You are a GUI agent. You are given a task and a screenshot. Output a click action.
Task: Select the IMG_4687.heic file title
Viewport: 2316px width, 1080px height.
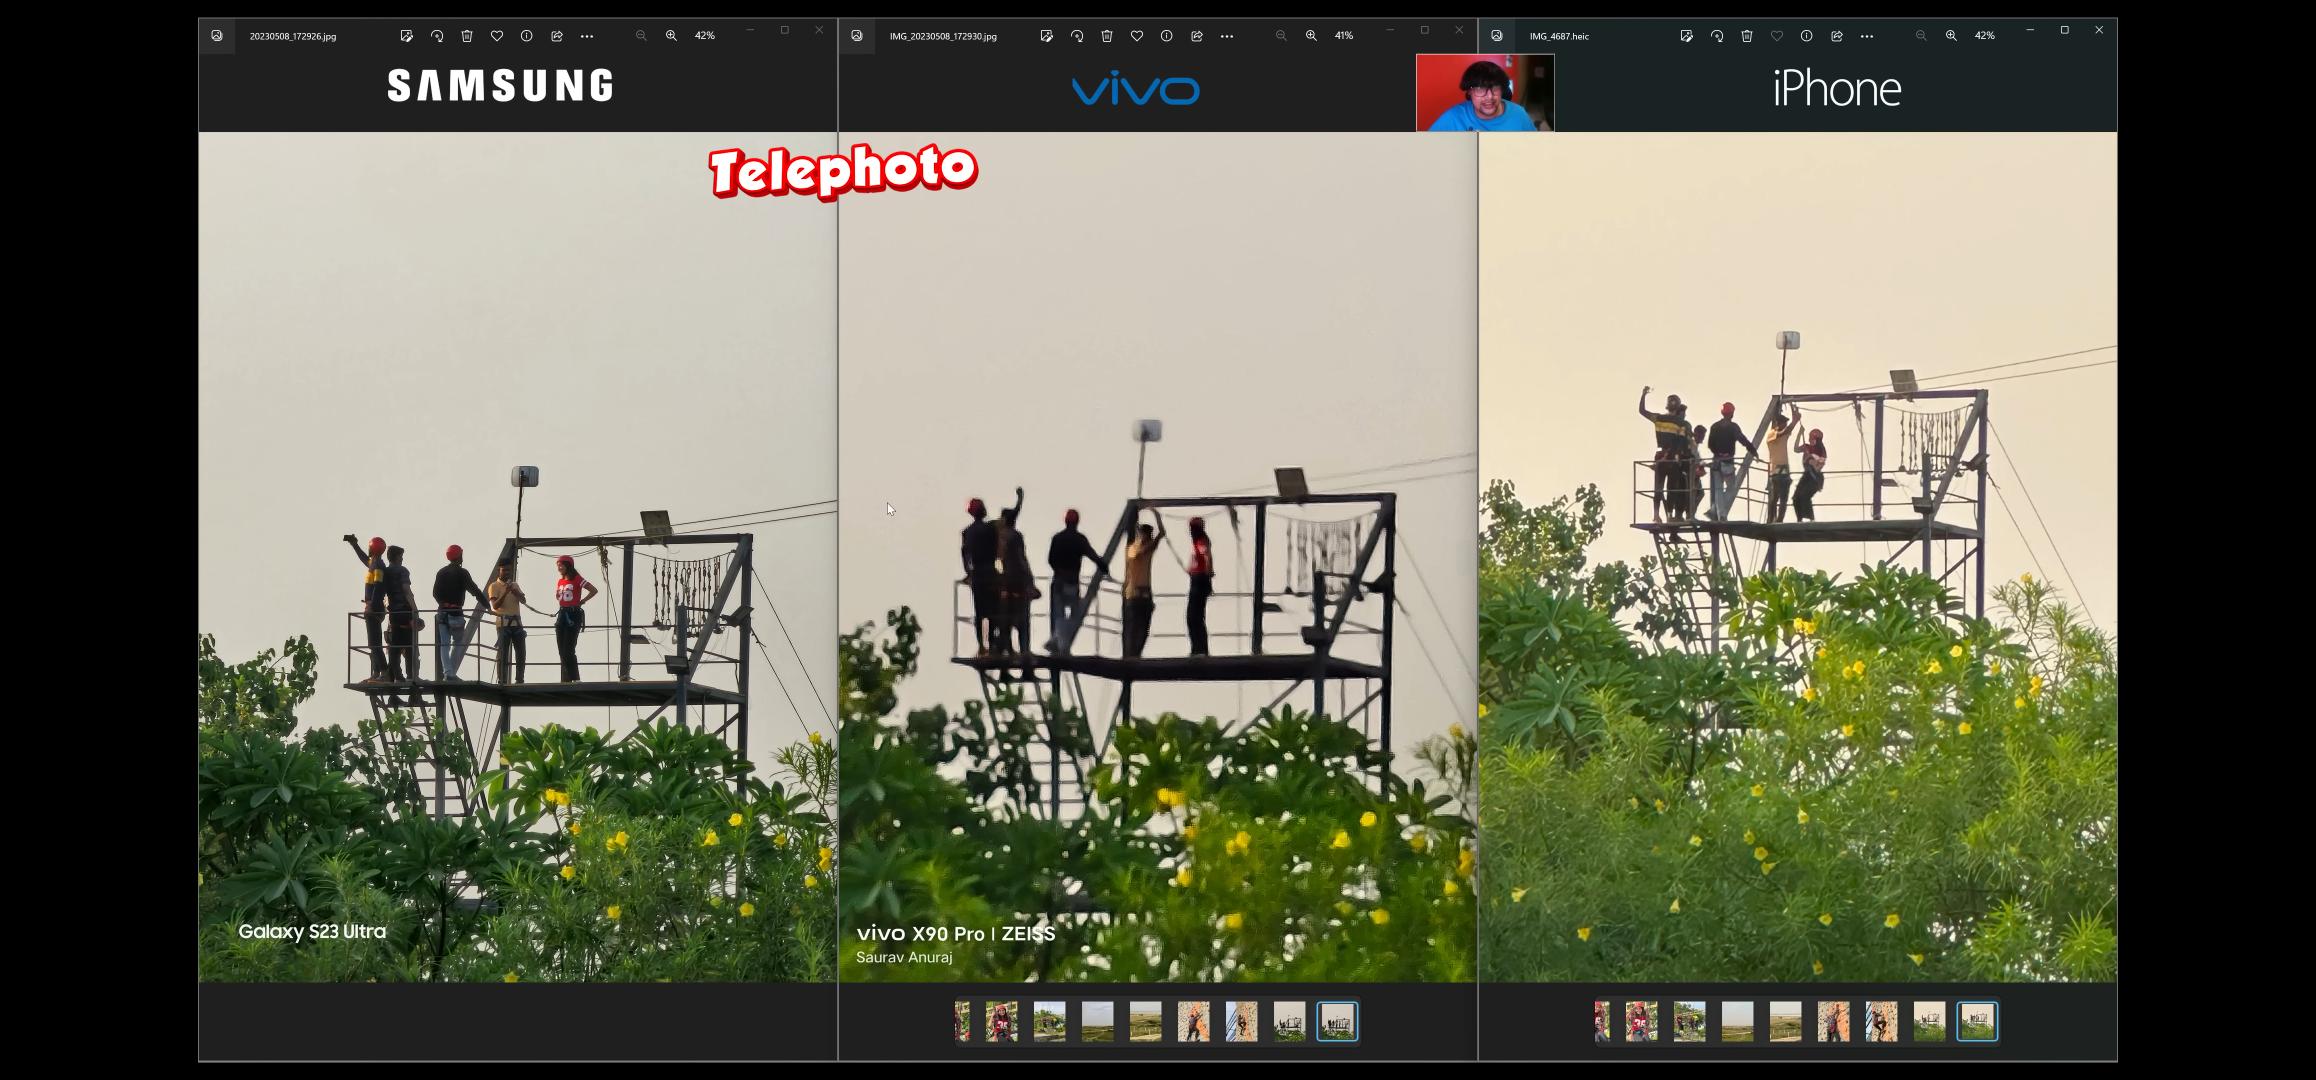[1559, 36]
